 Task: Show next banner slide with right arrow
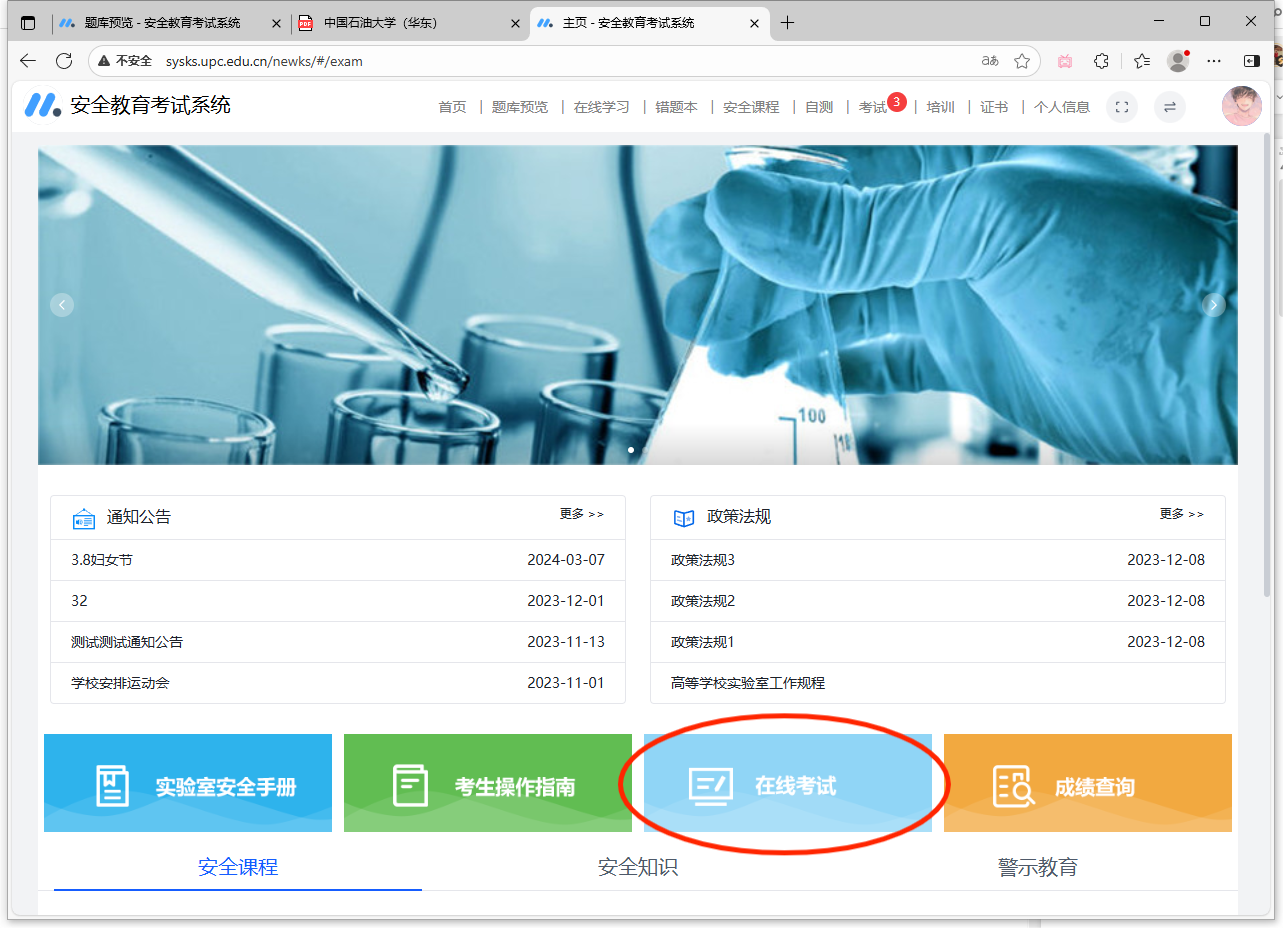pos(1214,305)
